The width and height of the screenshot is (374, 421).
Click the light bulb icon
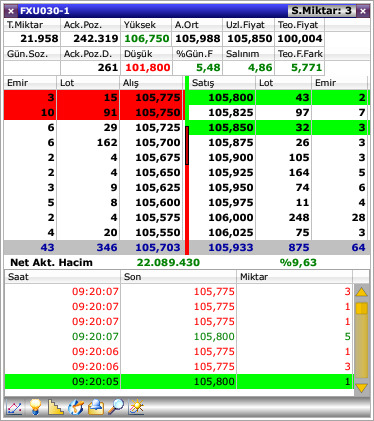35,407
